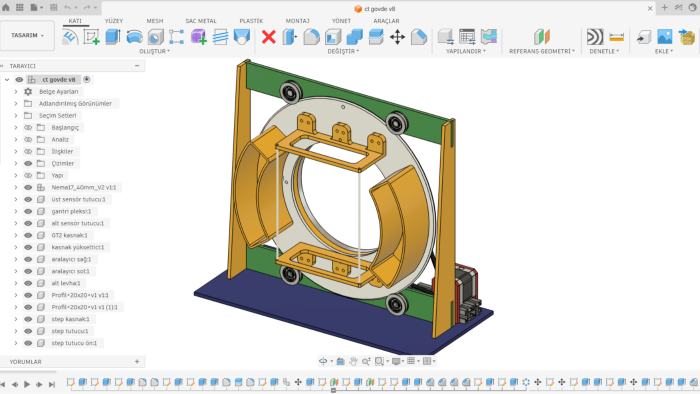Open the Orbit navigation tool
700x394 pixels.
323,361
